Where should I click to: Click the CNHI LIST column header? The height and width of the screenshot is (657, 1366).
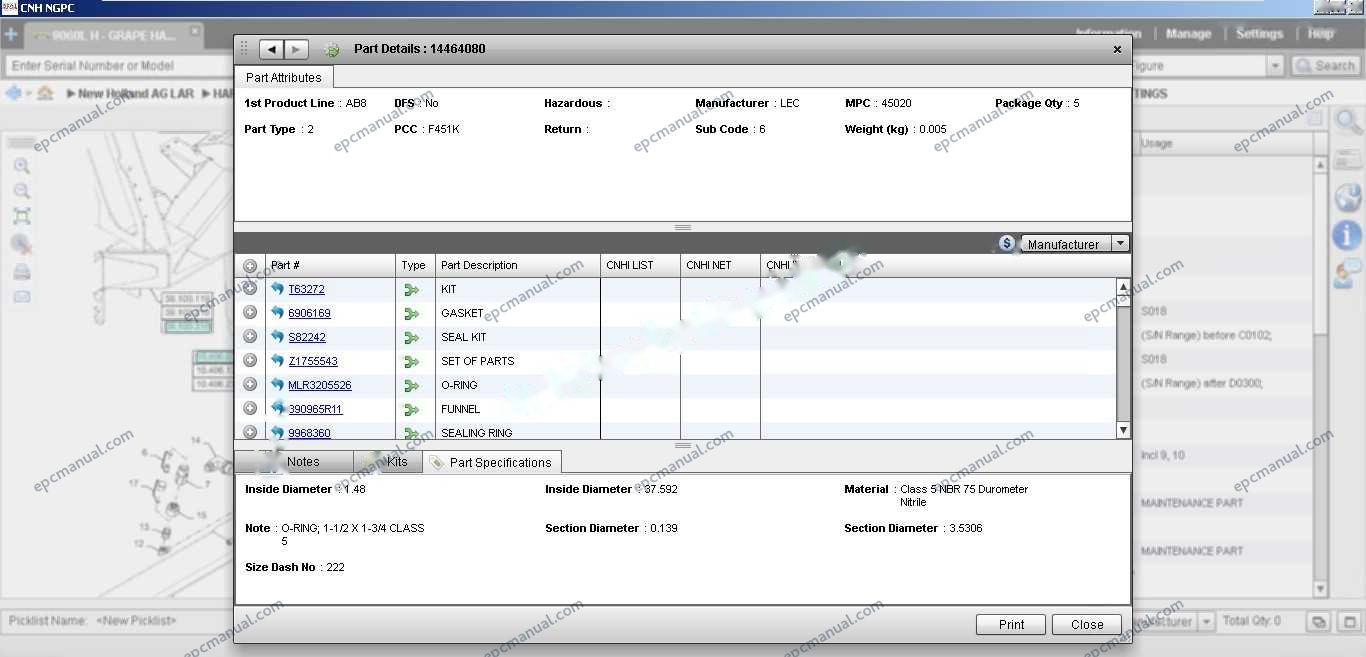point(640,265)
